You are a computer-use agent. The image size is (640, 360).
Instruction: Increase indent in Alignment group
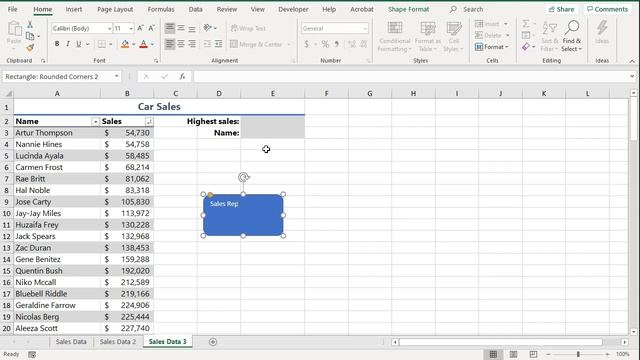click(x=218, y=44)
